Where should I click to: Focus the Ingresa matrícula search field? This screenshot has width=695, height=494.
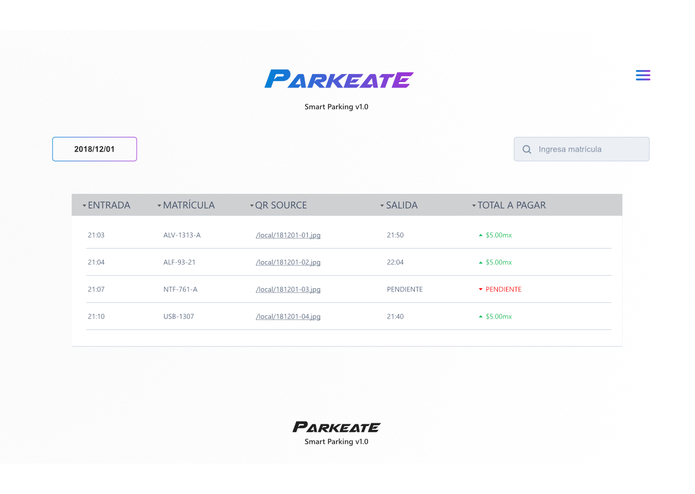click(582, 149)
